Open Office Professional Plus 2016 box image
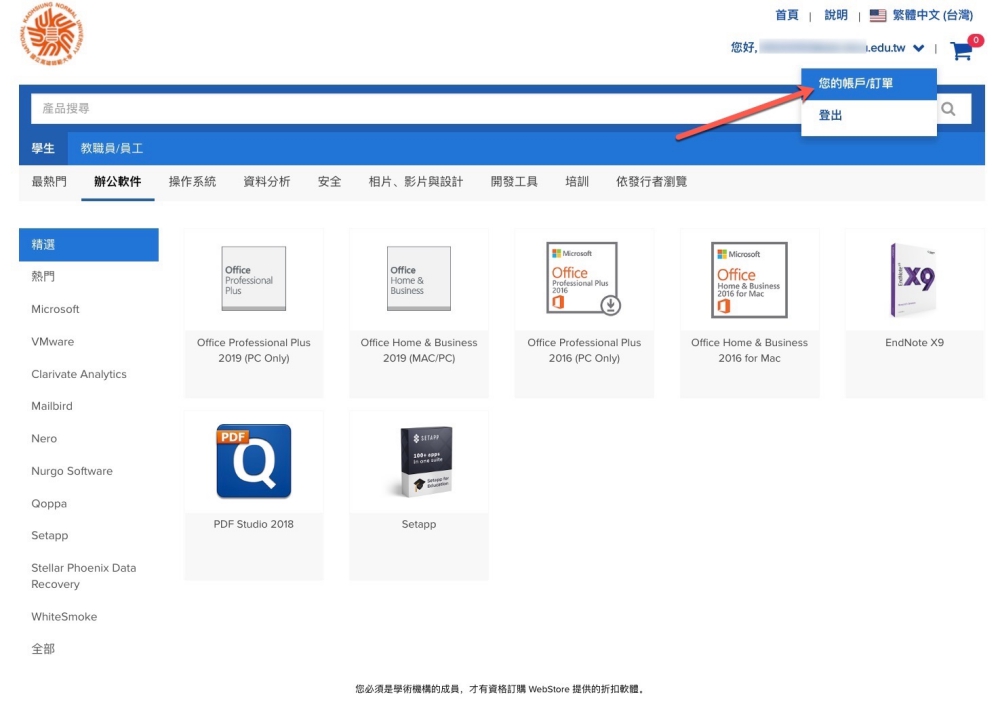This screenshot has width=1000, height=718. [584, 278]
